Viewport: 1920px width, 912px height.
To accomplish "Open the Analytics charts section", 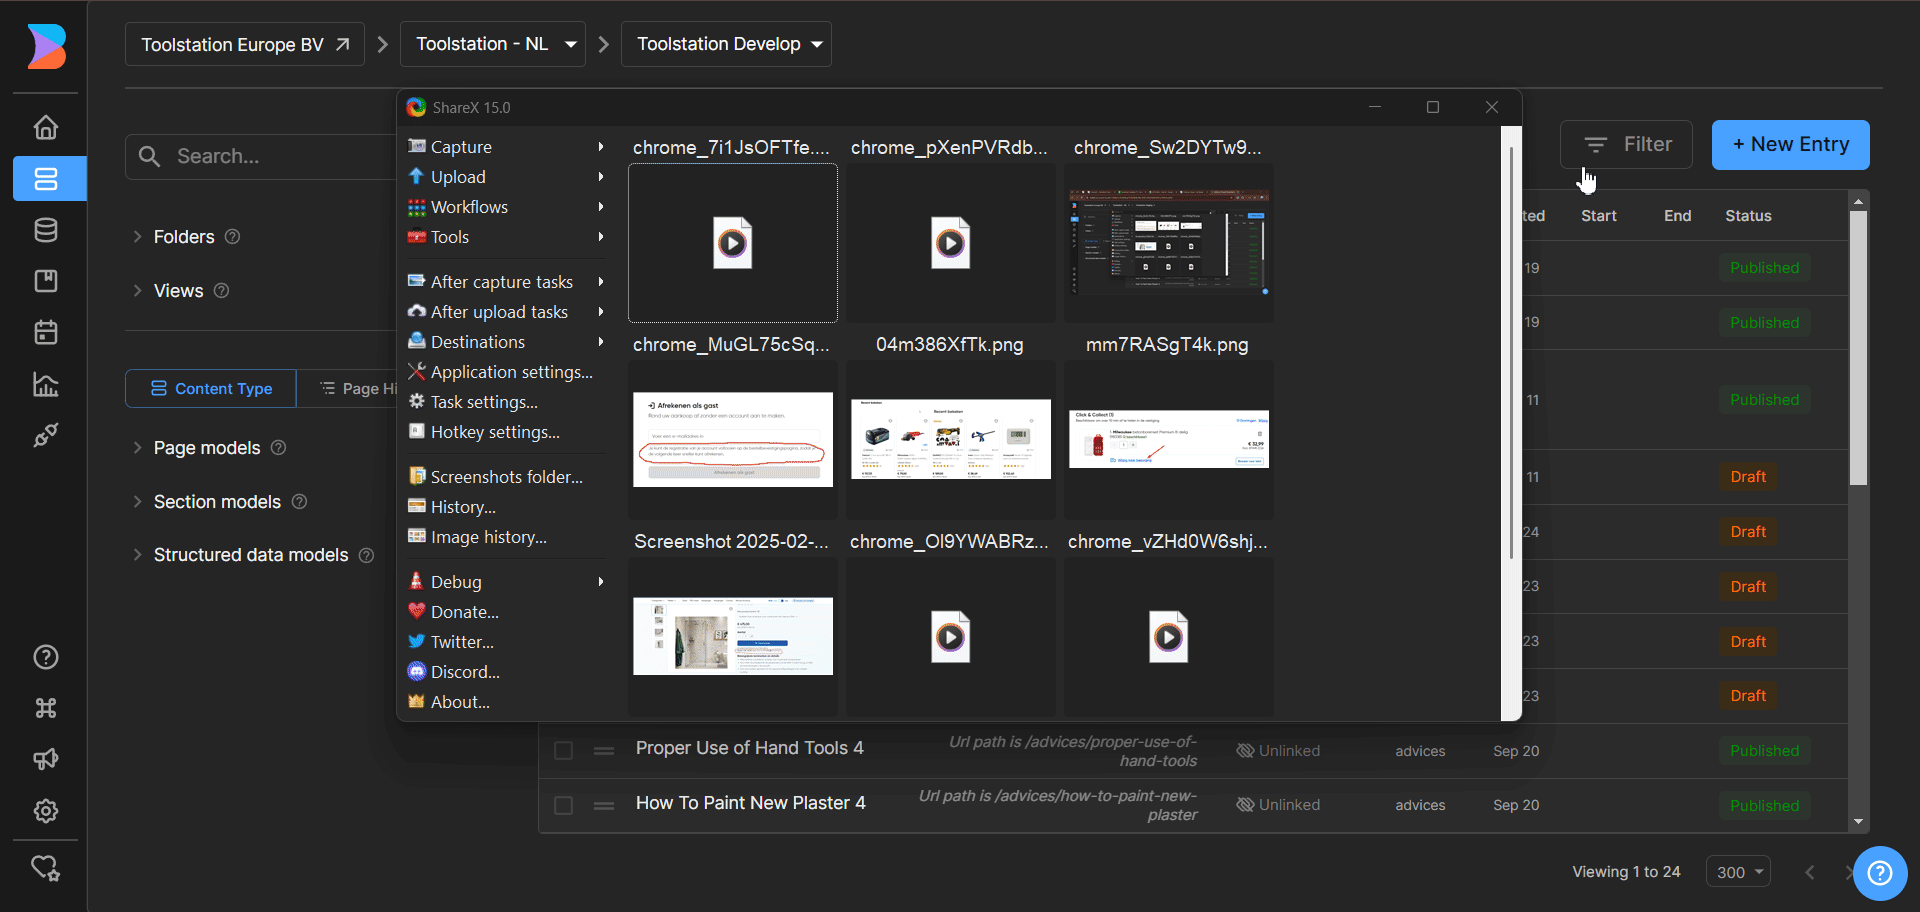I will (x=46, y=385).
